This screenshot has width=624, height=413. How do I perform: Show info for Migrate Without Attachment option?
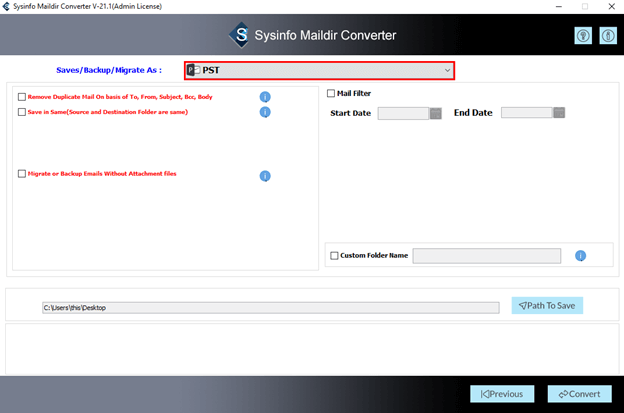[265, 176]
